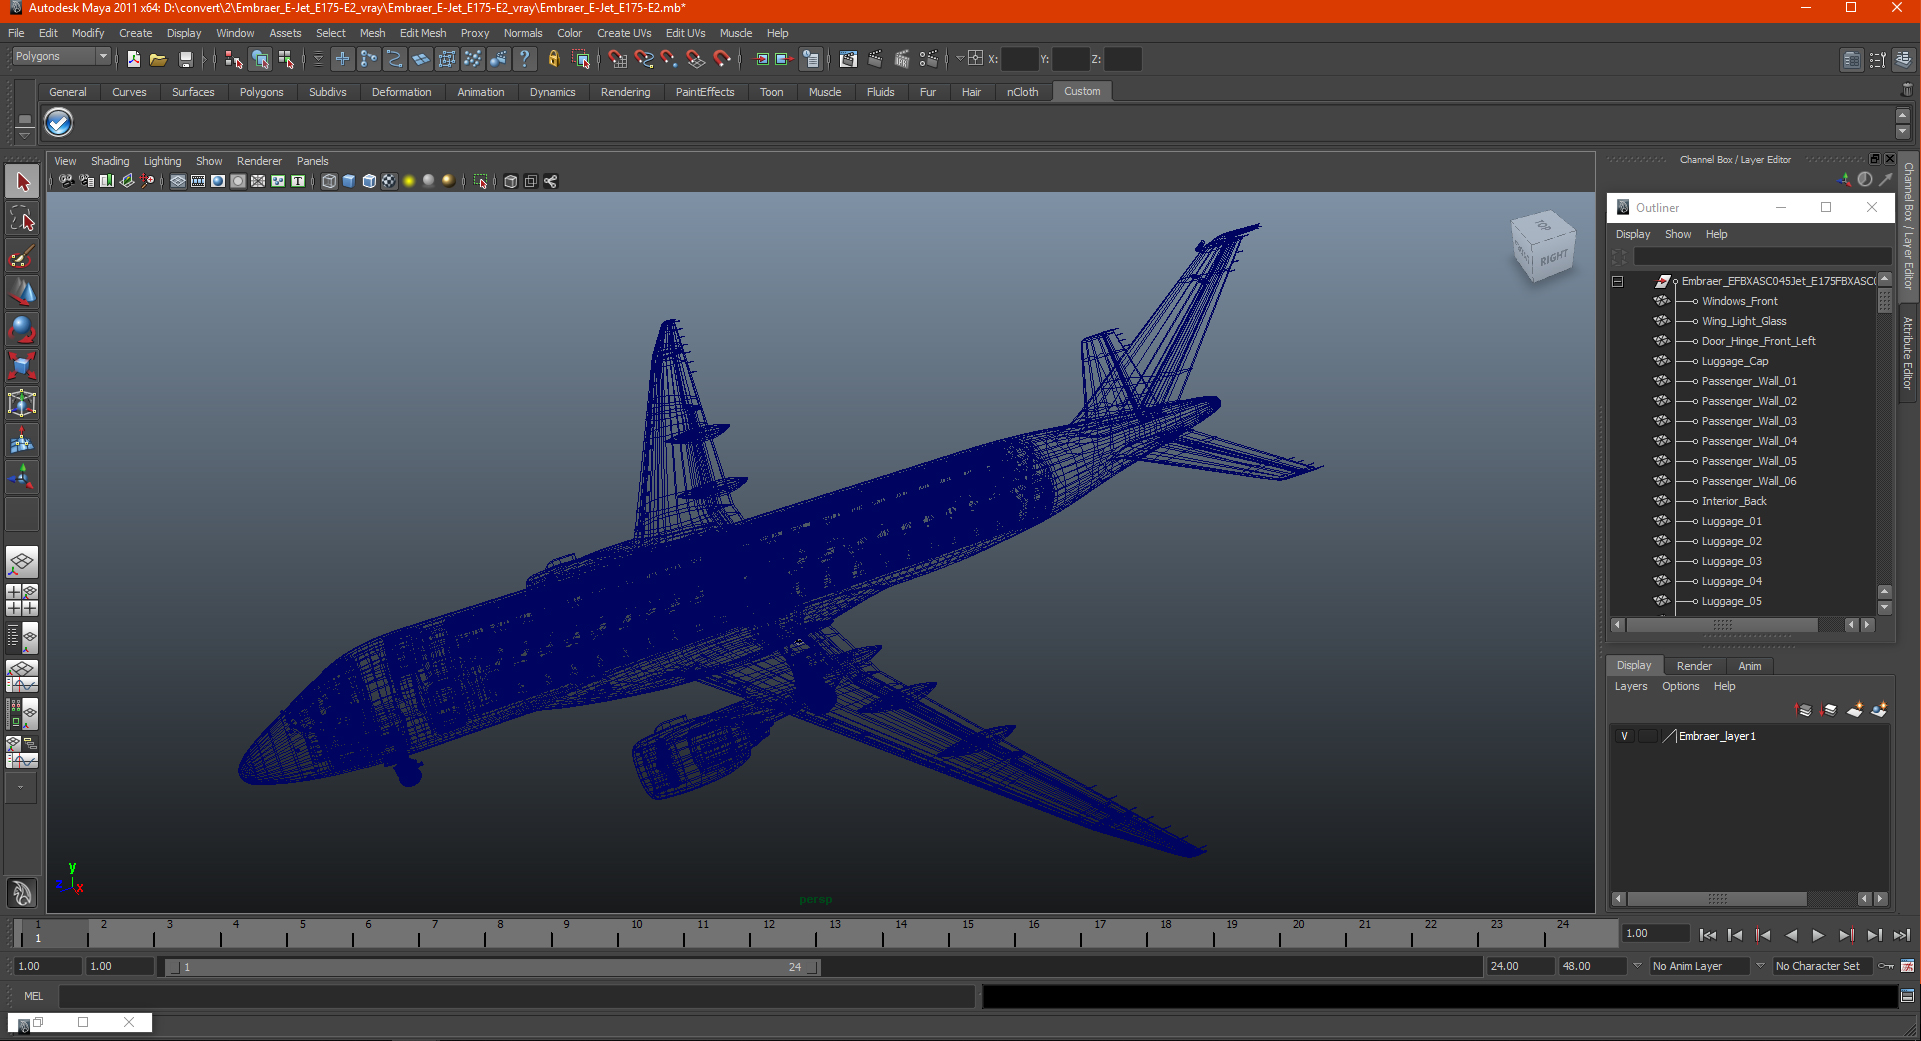Activate the Move tool in toolbox
This screenshot has height=1041, width=1921.
point(22,293)
